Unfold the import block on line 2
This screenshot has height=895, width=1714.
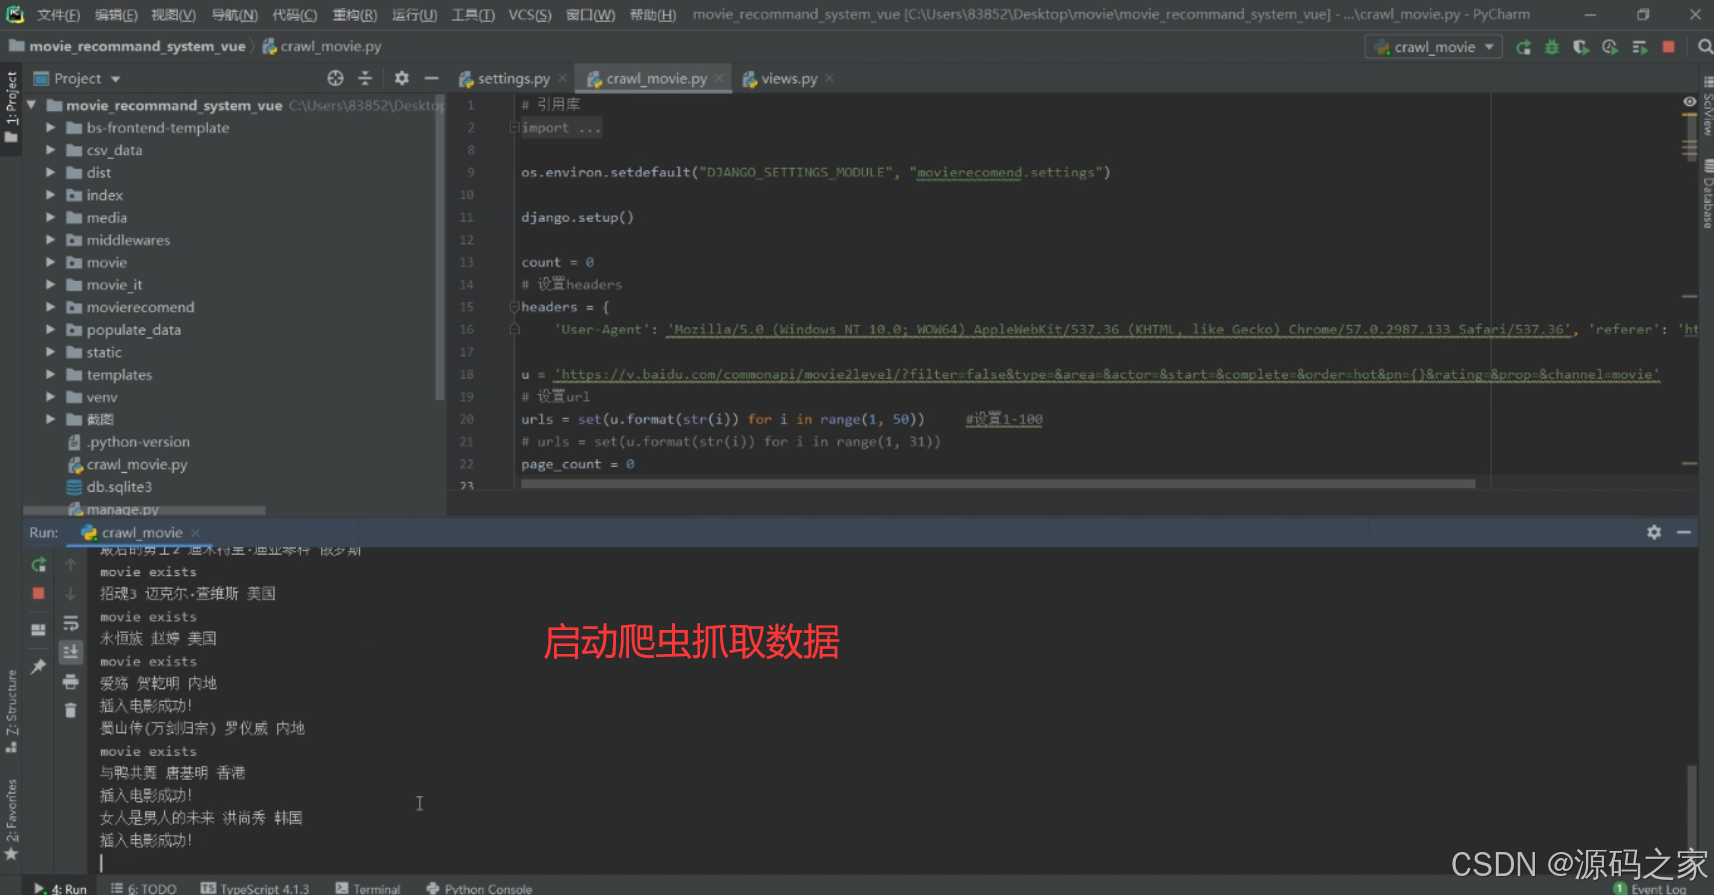(x=514, y=127)
